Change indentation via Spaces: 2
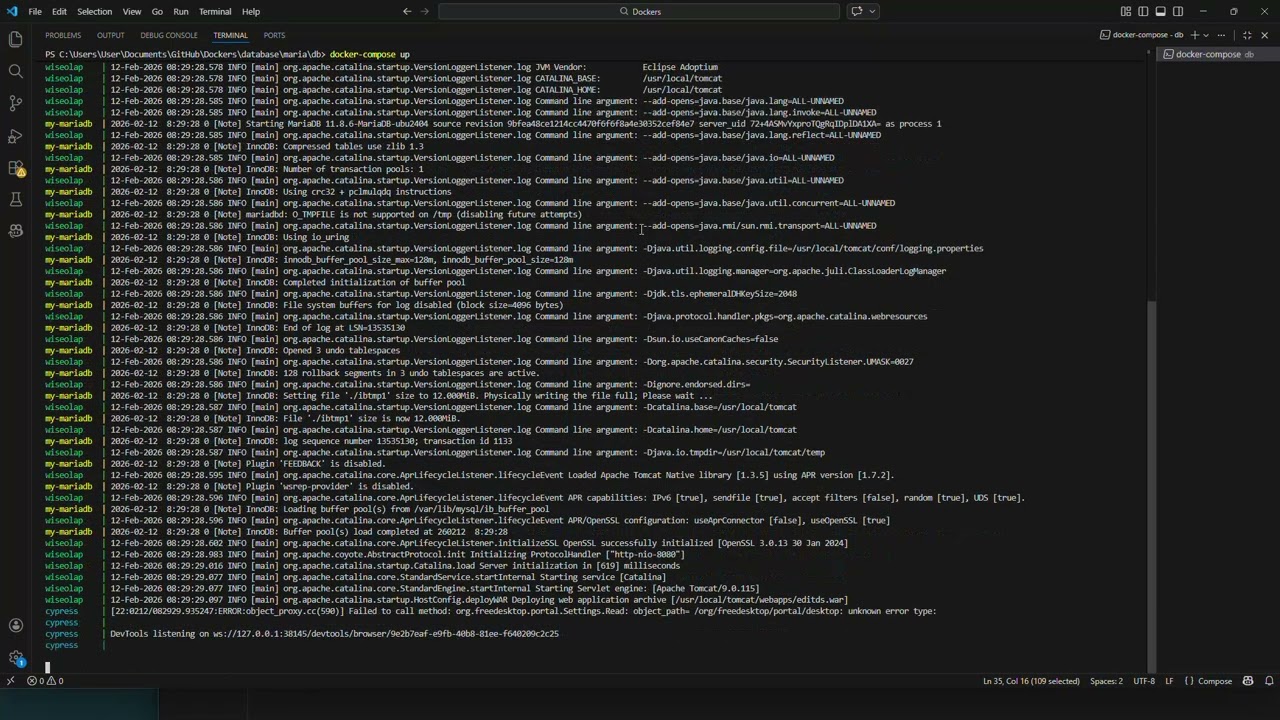This screenshot has height=720, width=1280. 1106,681
